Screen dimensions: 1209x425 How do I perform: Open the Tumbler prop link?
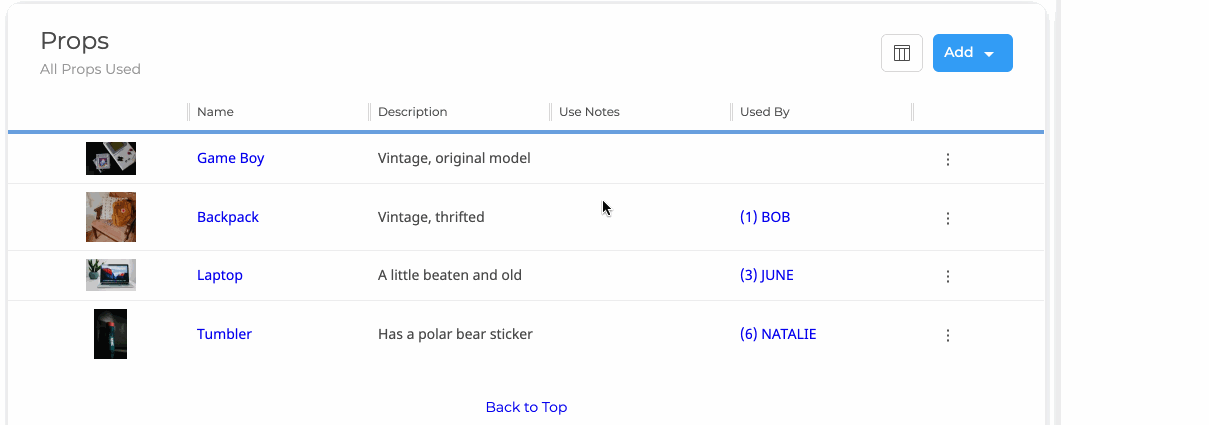[224, 334]
